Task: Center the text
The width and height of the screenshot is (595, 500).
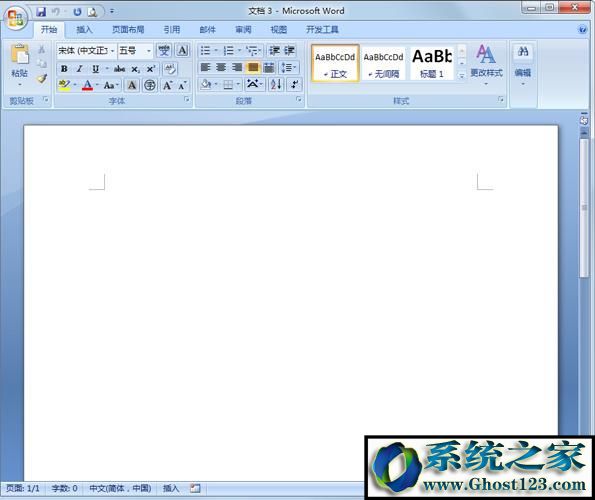Action: [221, 68]
